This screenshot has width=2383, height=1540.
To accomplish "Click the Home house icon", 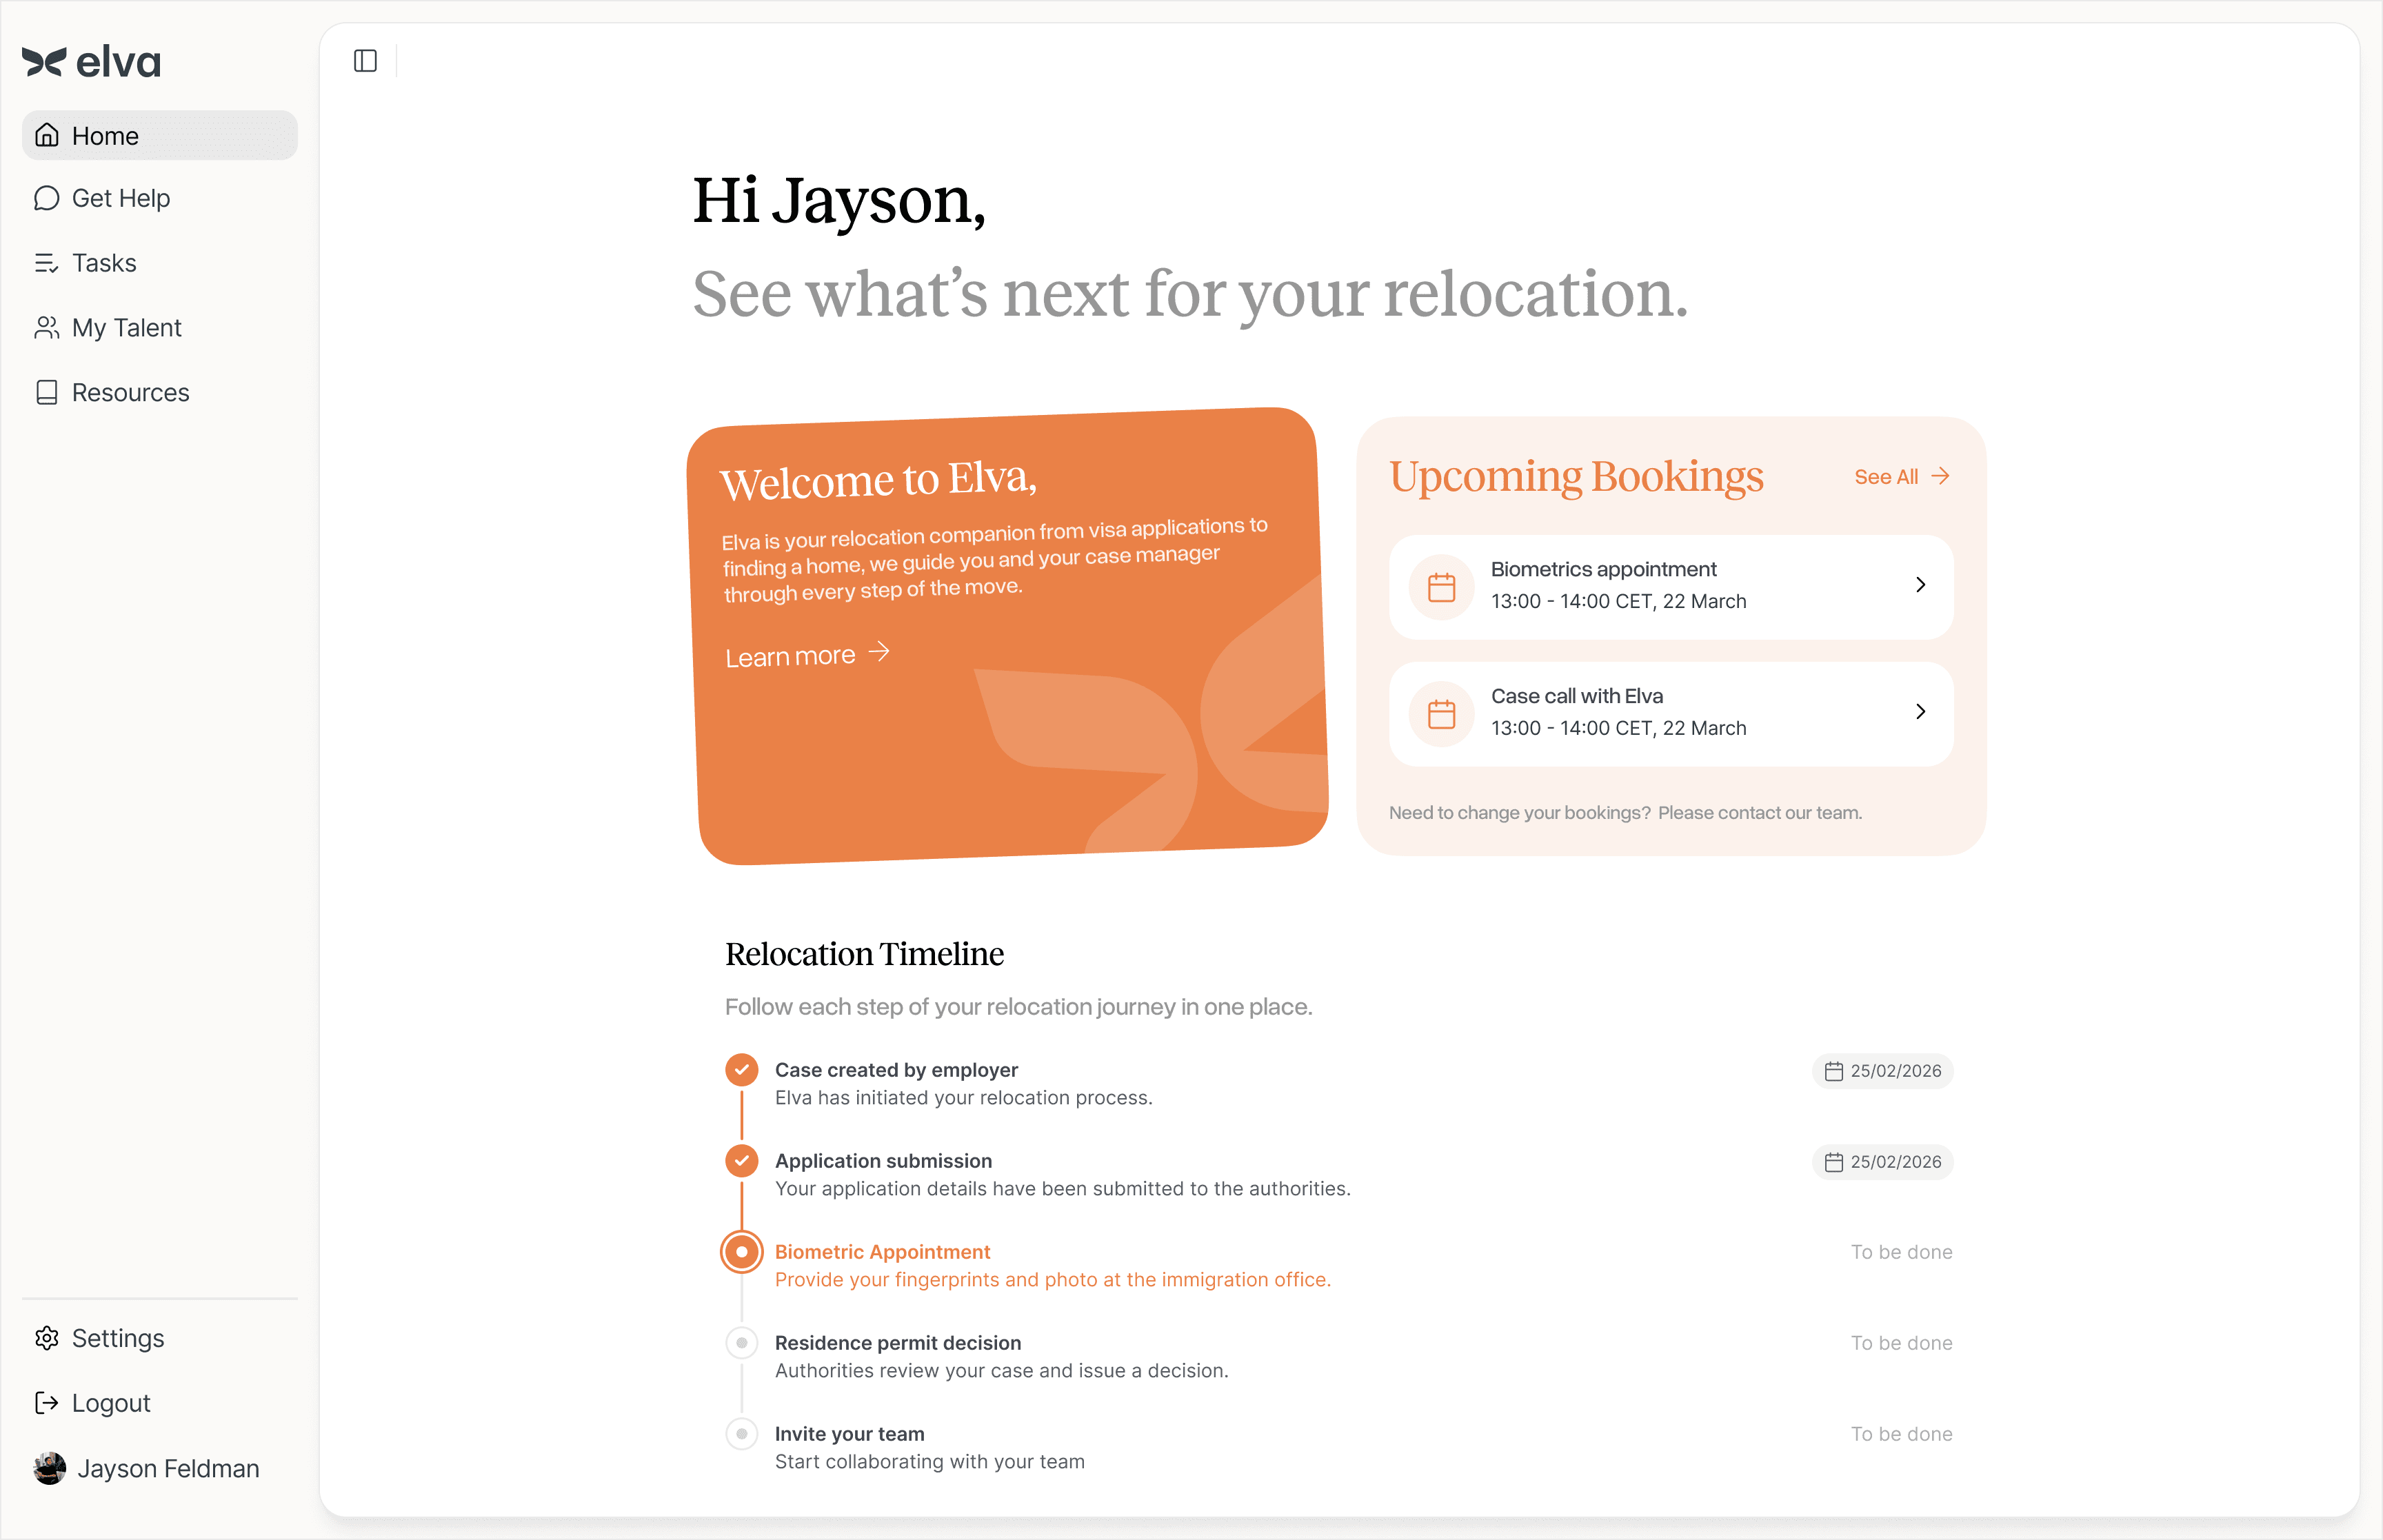I will click(x=47, y=135).
